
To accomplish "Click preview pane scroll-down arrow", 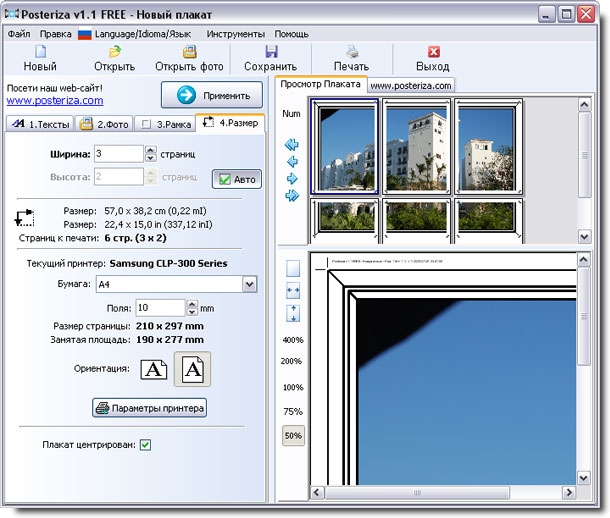I will point(583,478).
